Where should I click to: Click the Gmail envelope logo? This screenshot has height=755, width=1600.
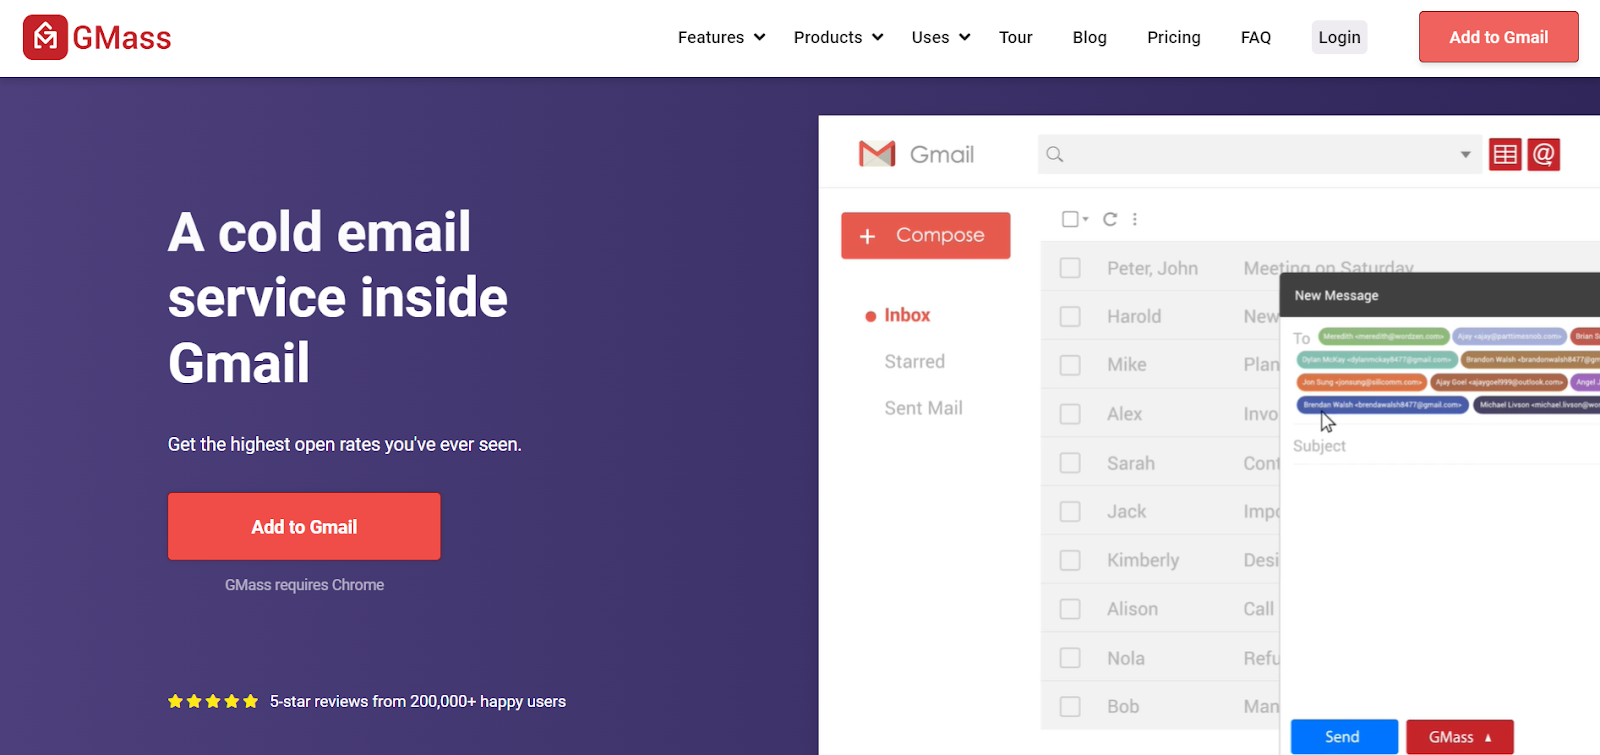[x=877, y=154]
